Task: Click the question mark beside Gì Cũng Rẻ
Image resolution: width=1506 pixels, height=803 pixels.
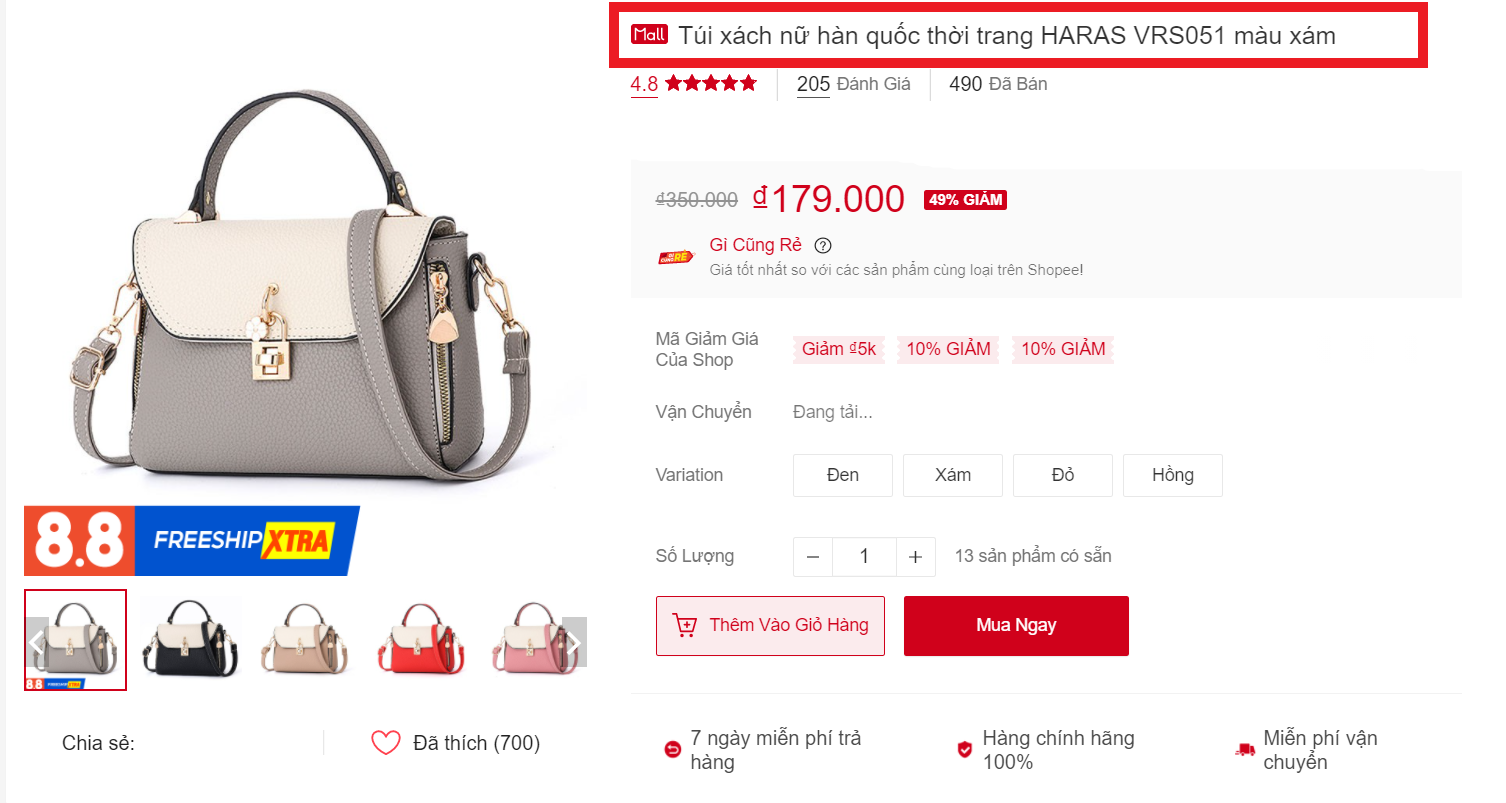Action: (823, 246)
